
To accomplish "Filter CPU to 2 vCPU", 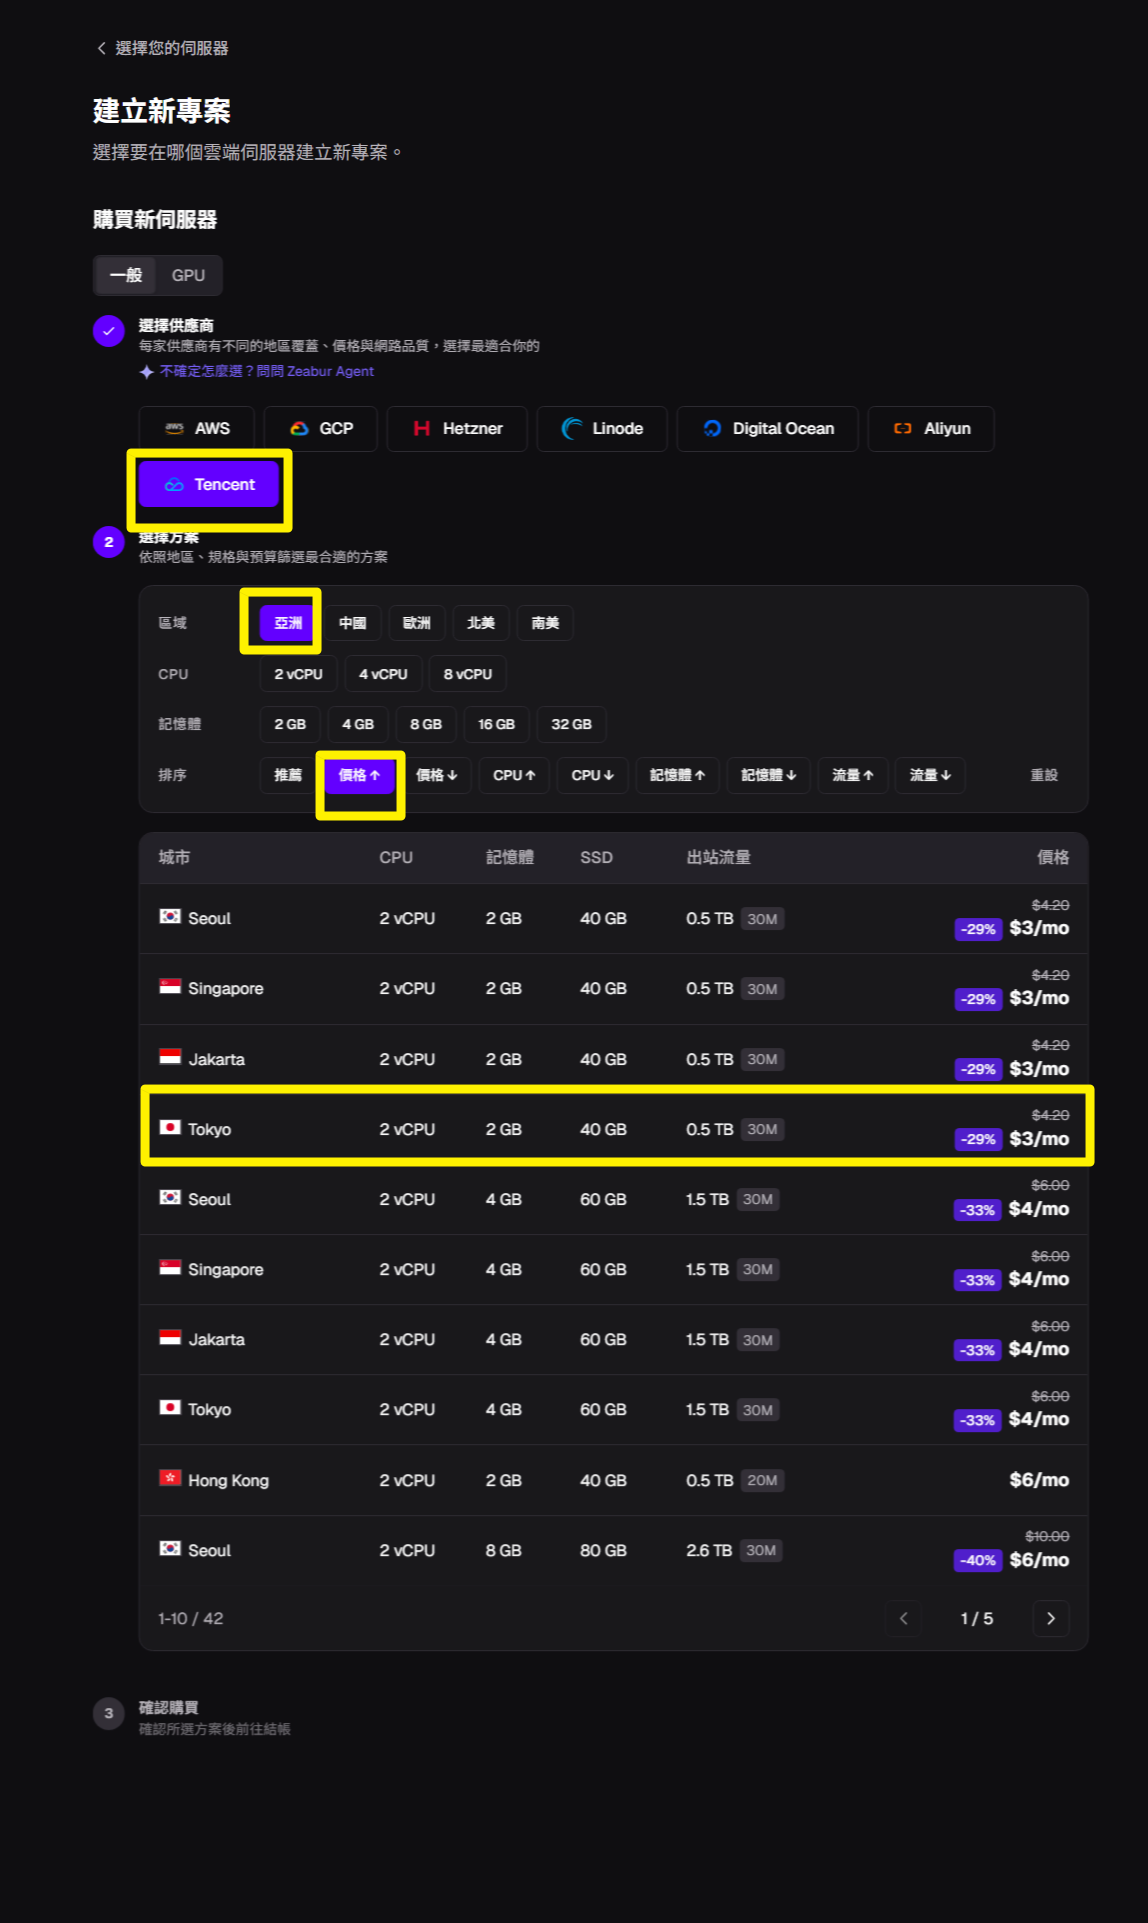I will click(298, 674).
